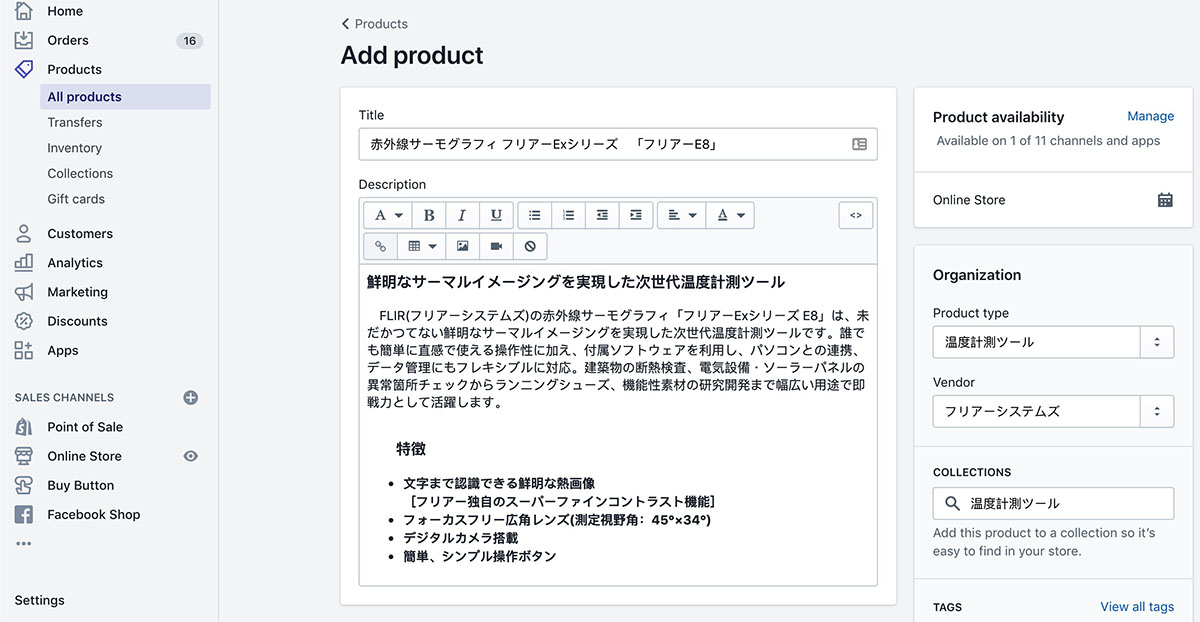
Task: Click the Vendor text field
Action: [x=1036, y=411]
